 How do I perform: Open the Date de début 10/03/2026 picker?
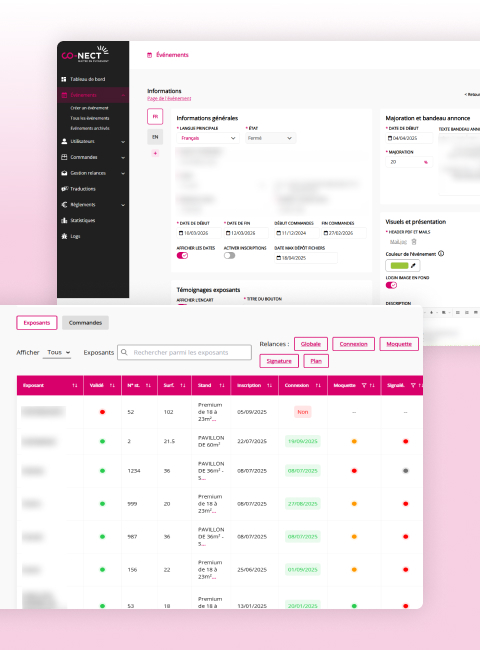199,233
